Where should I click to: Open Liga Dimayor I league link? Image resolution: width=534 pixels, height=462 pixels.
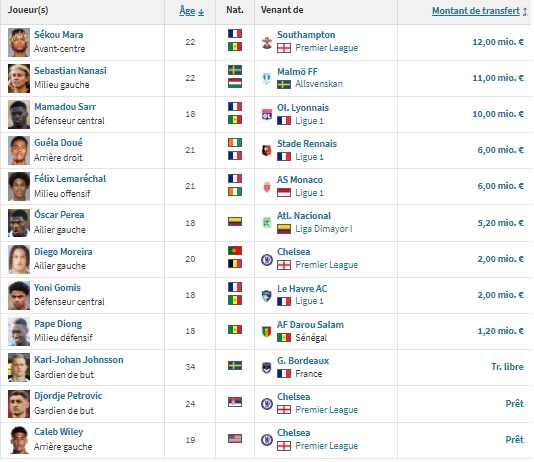point(324,229)
